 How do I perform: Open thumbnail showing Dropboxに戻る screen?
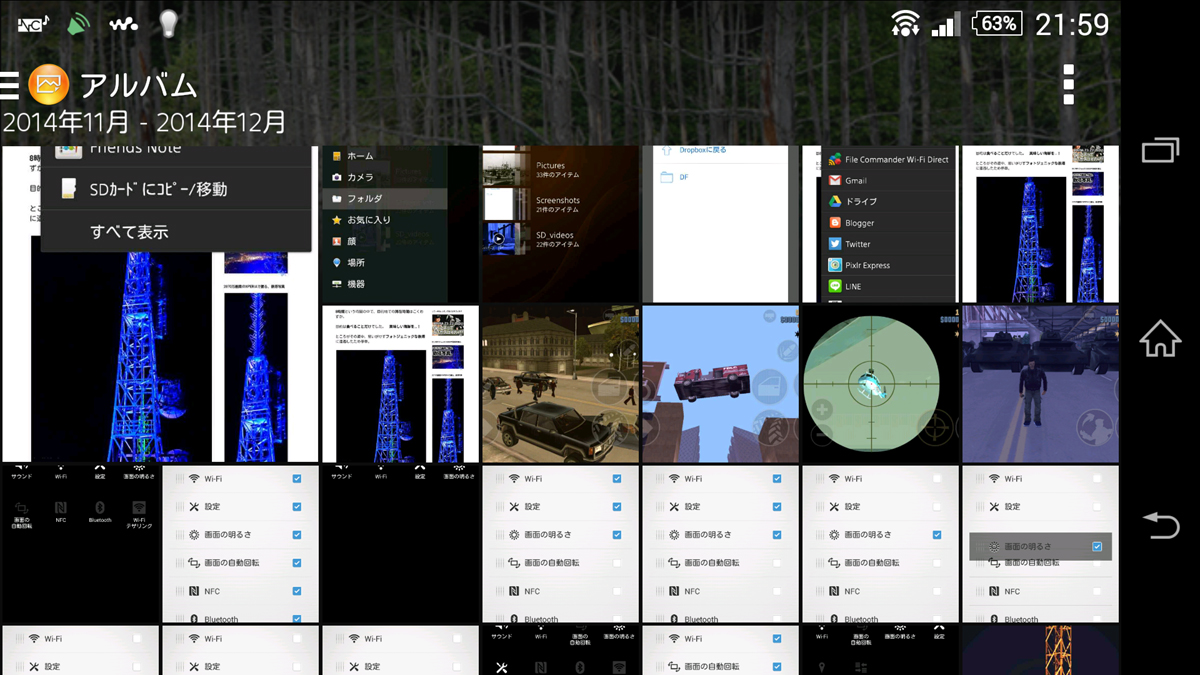click(720, 224)
